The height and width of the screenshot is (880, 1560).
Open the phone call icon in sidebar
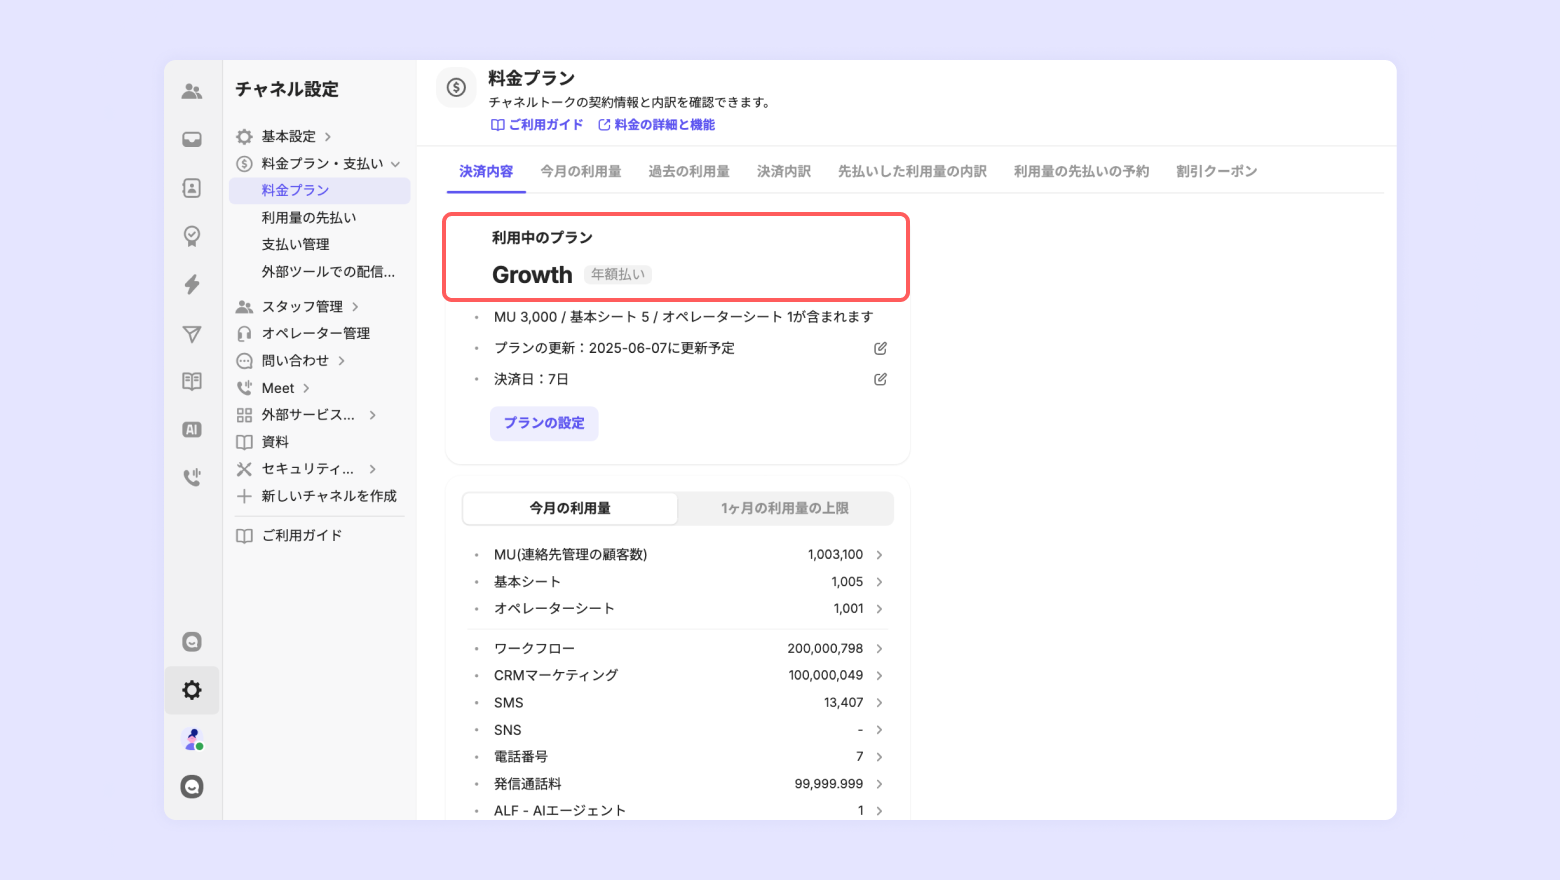[x=192, y=477]
